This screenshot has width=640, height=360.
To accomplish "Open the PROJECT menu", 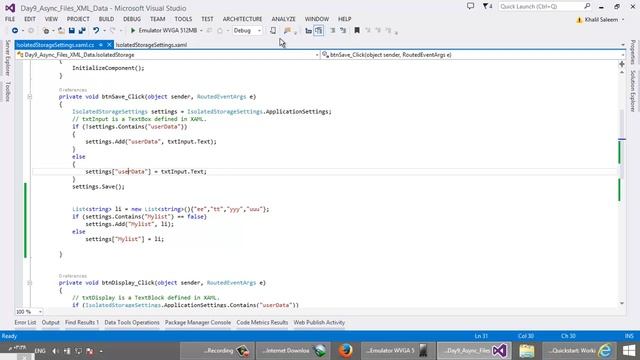I will coord(78,19).
